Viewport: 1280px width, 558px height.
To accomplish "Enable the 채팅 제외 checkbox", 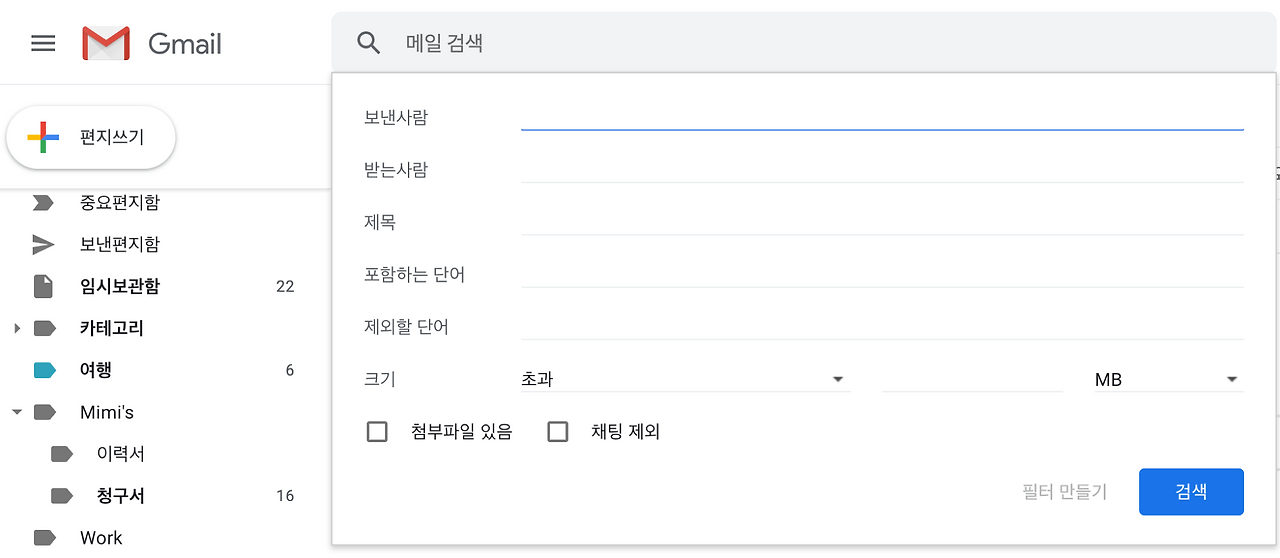I will coord(558,432).
